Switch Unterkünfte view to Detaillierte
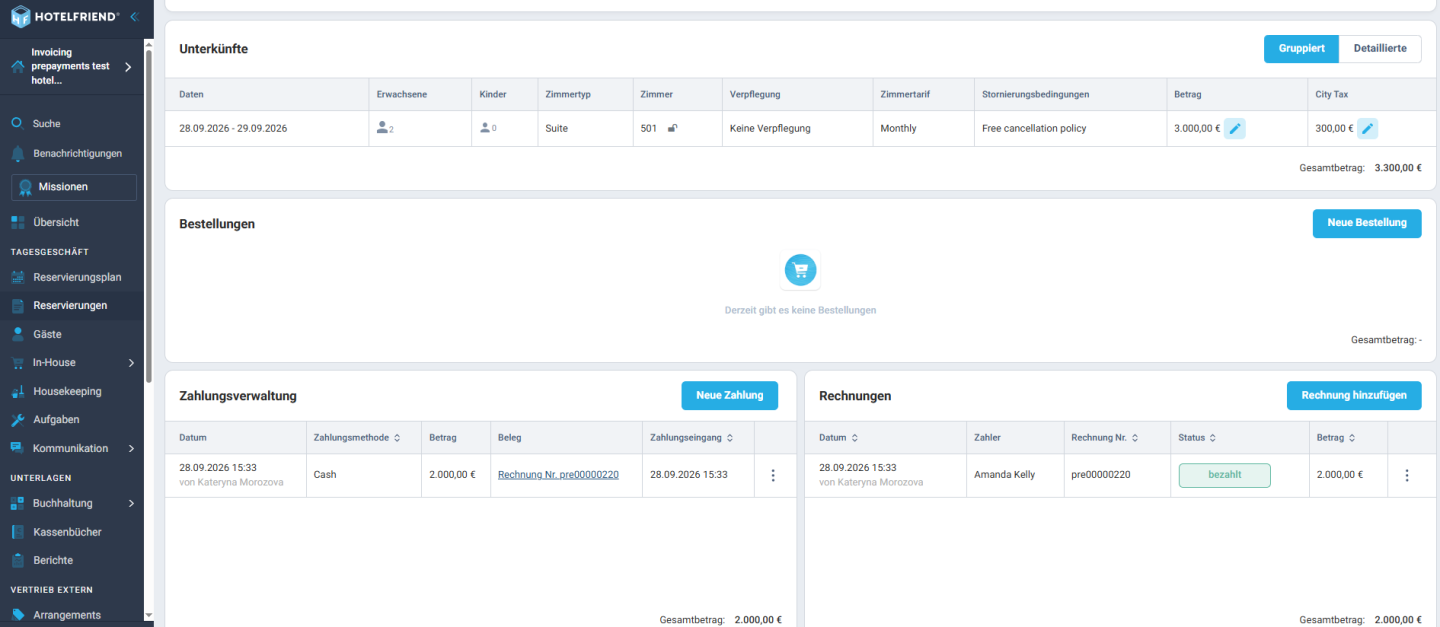This screenshot has width=1440, height=627. (1380, 48)
